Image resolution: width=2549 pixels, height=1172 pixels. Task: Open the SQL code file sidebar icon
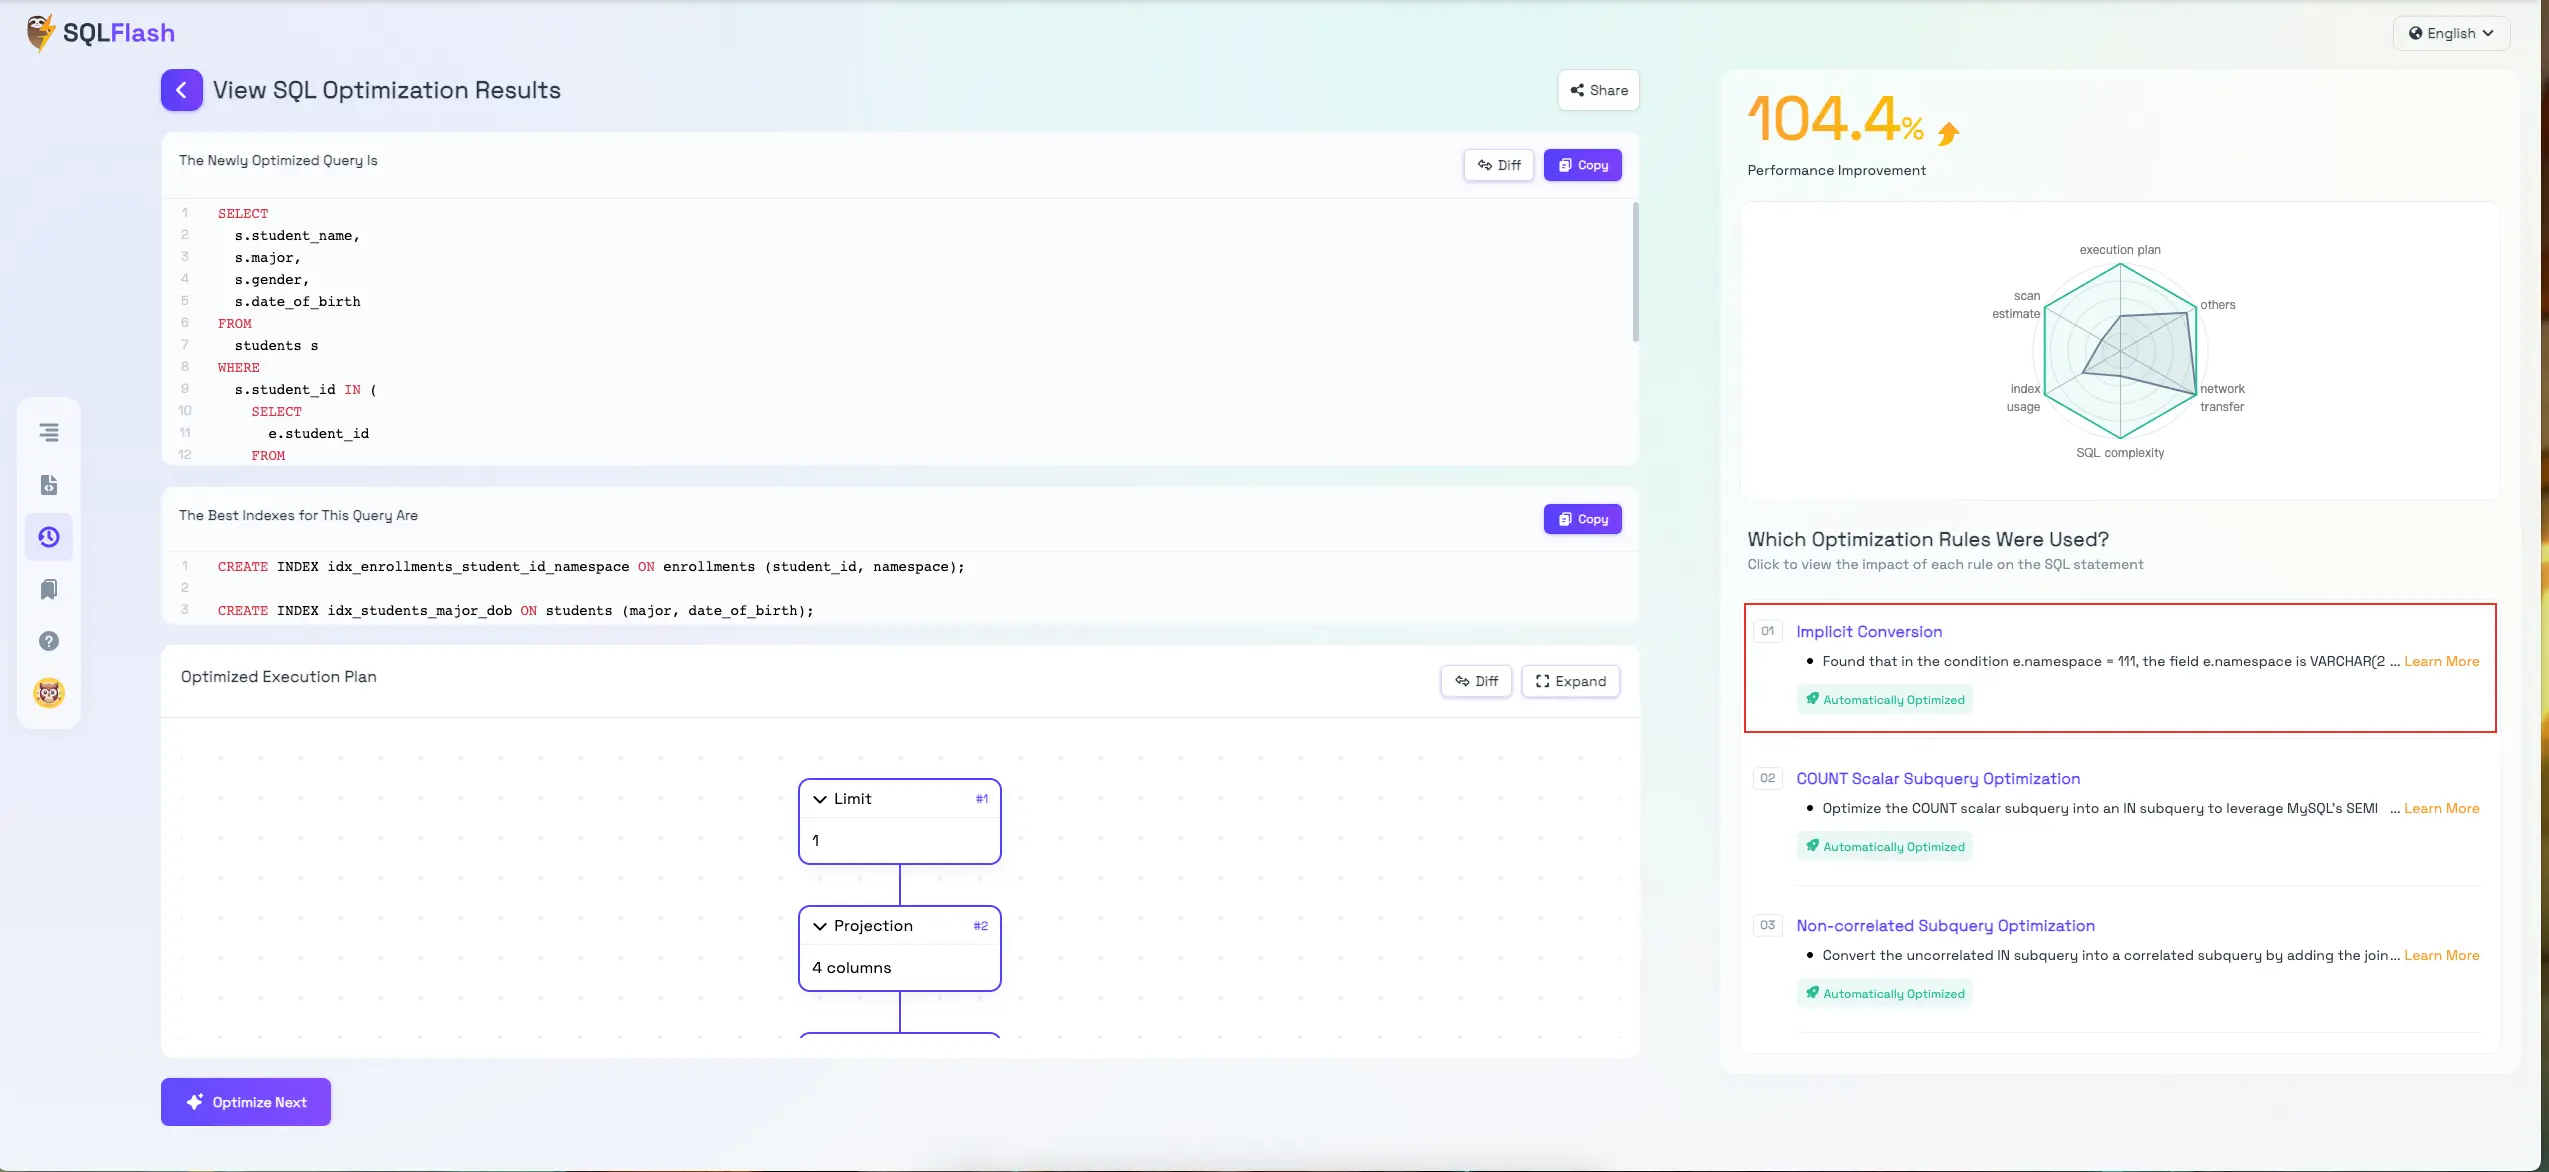click(x=49, y=485)
